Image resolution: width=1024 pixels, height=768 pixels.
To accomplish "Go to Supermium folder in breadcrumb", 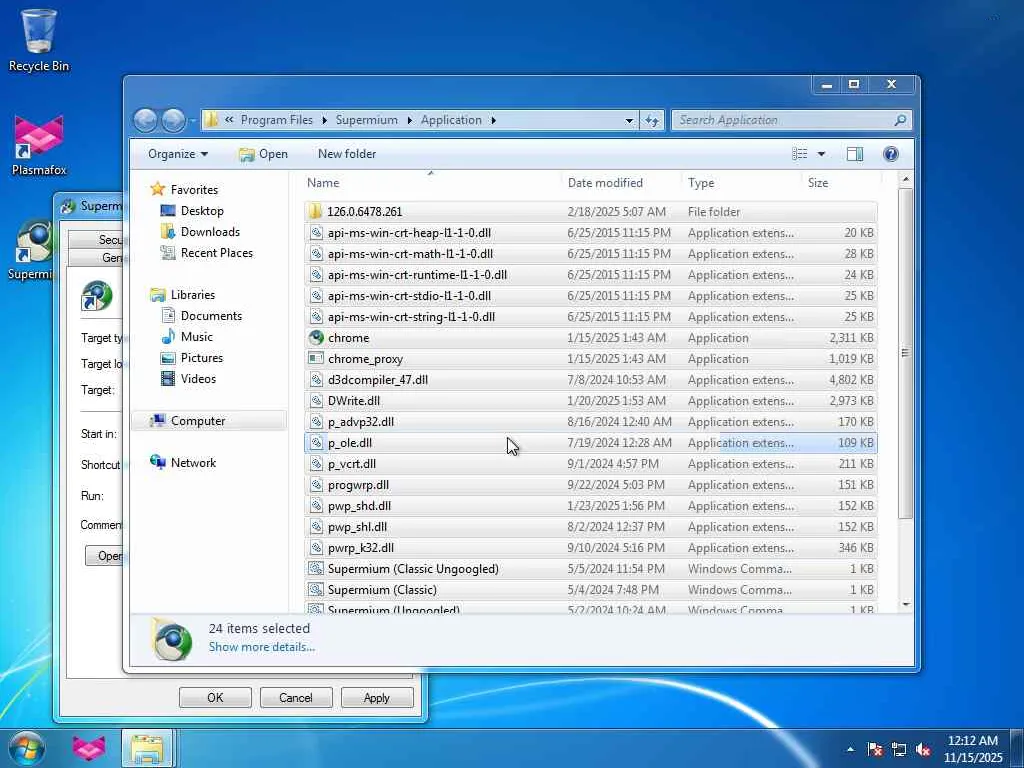I will [x=366, y=120].
